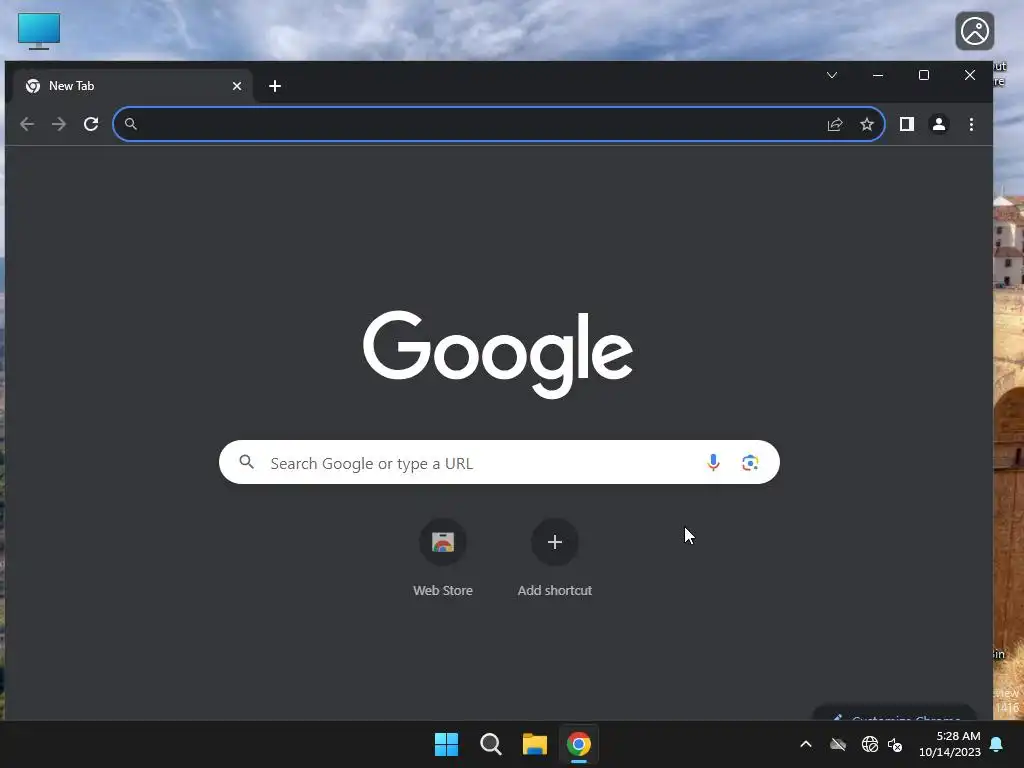The height and width of the screenshot is (768, 1024).
Task: Click the OneDrive cloud tray icon
Action: 838,744
